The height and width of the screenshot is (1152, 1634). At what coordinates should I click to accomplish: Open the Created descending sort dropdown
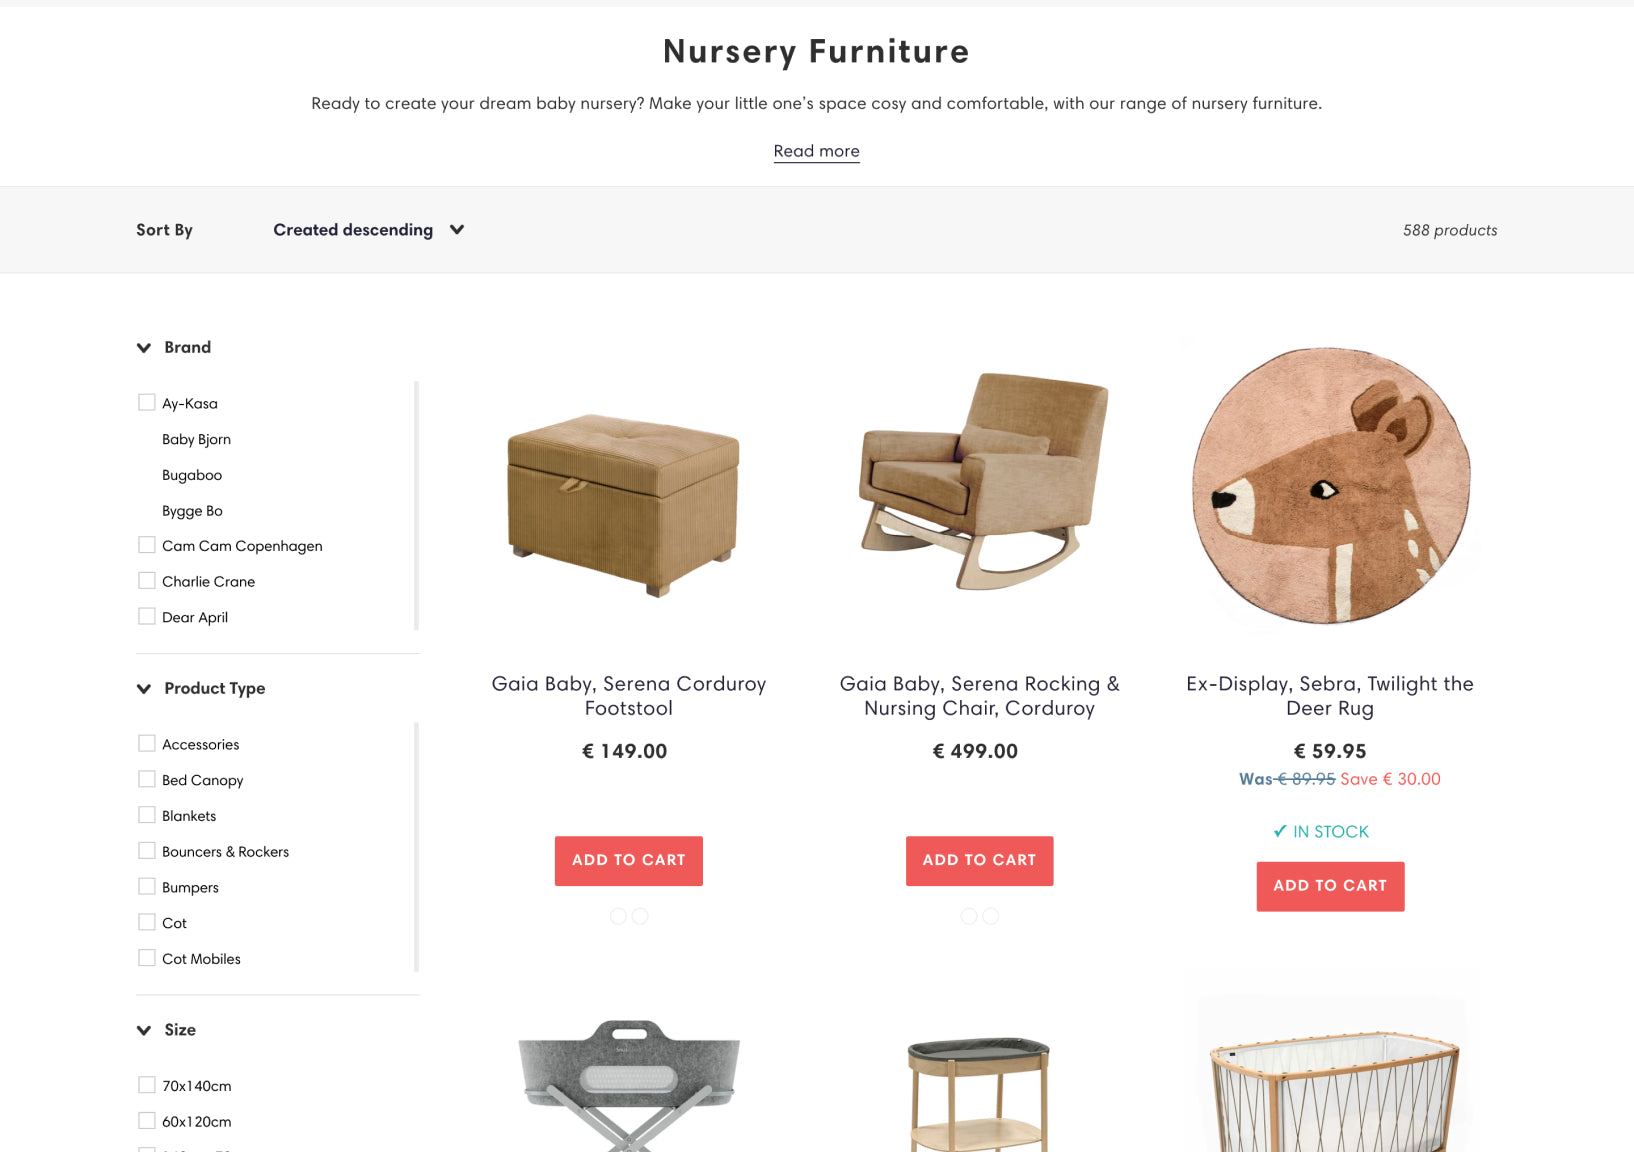point(369,230)
